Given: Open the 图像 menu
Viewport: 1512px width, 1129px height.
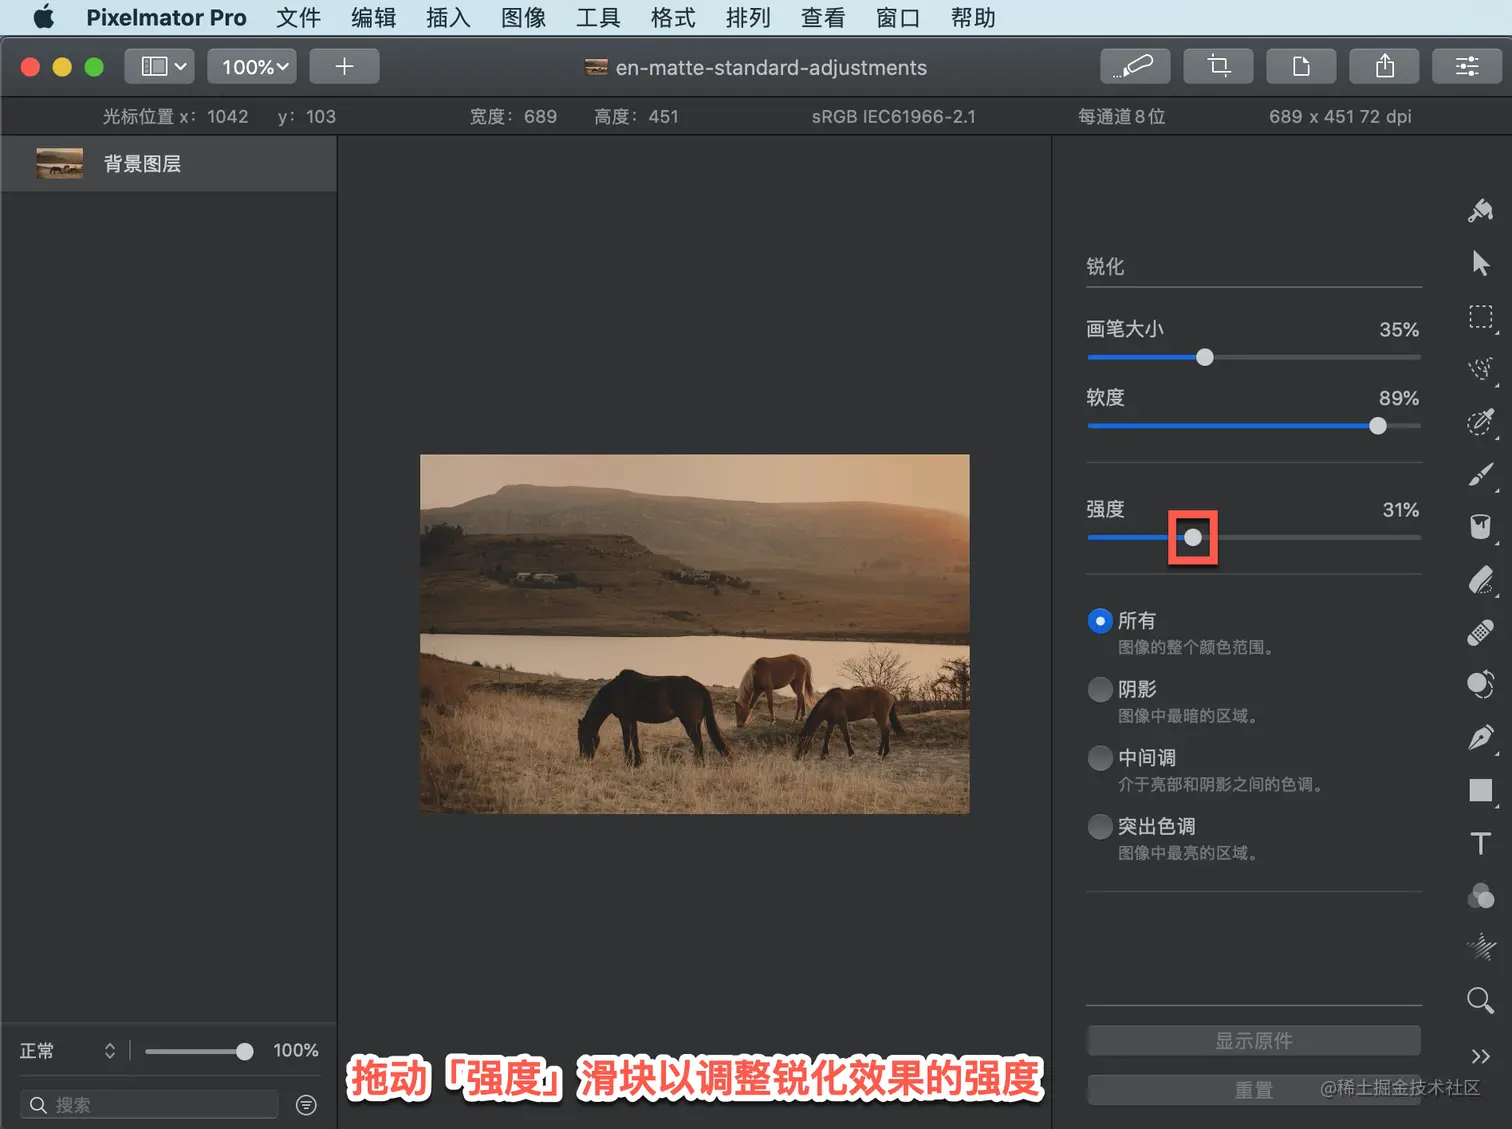Looking at the screenshot, I should tap(523, 17).
